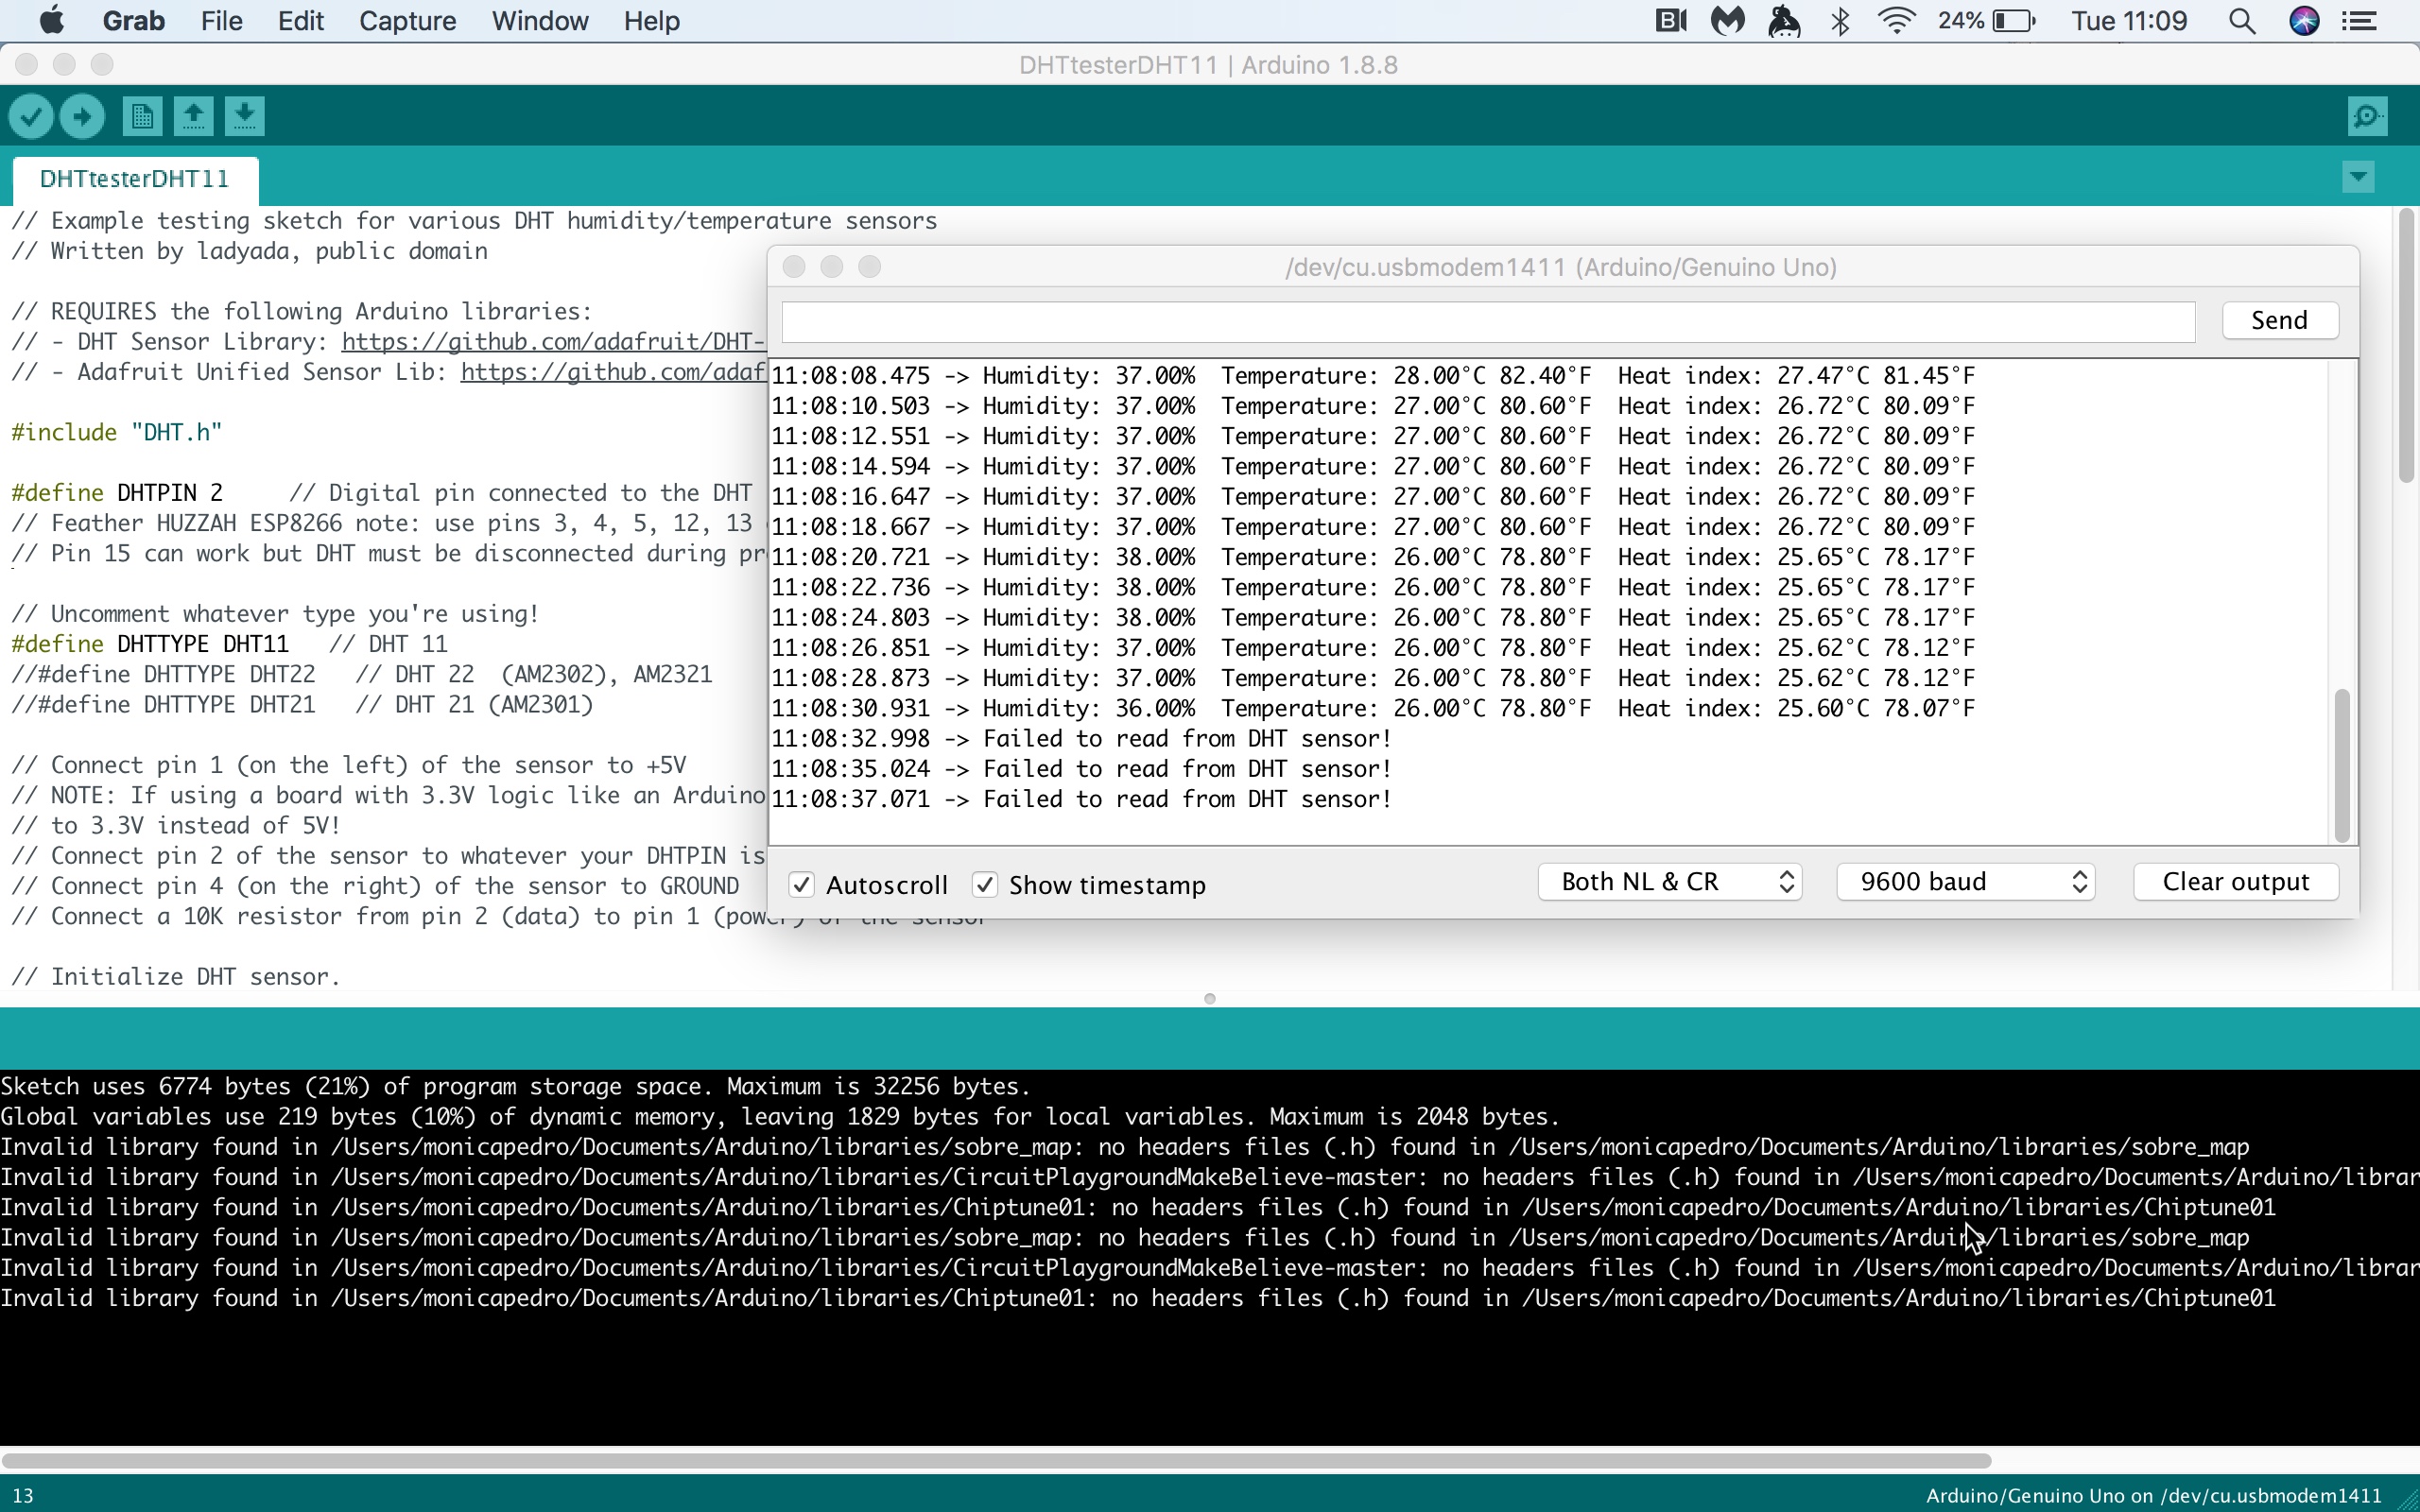This screenshot has width=2420, height=1512.
Task: Open the Both NL & CR line ending dropdown
Action: (1670, 882)
